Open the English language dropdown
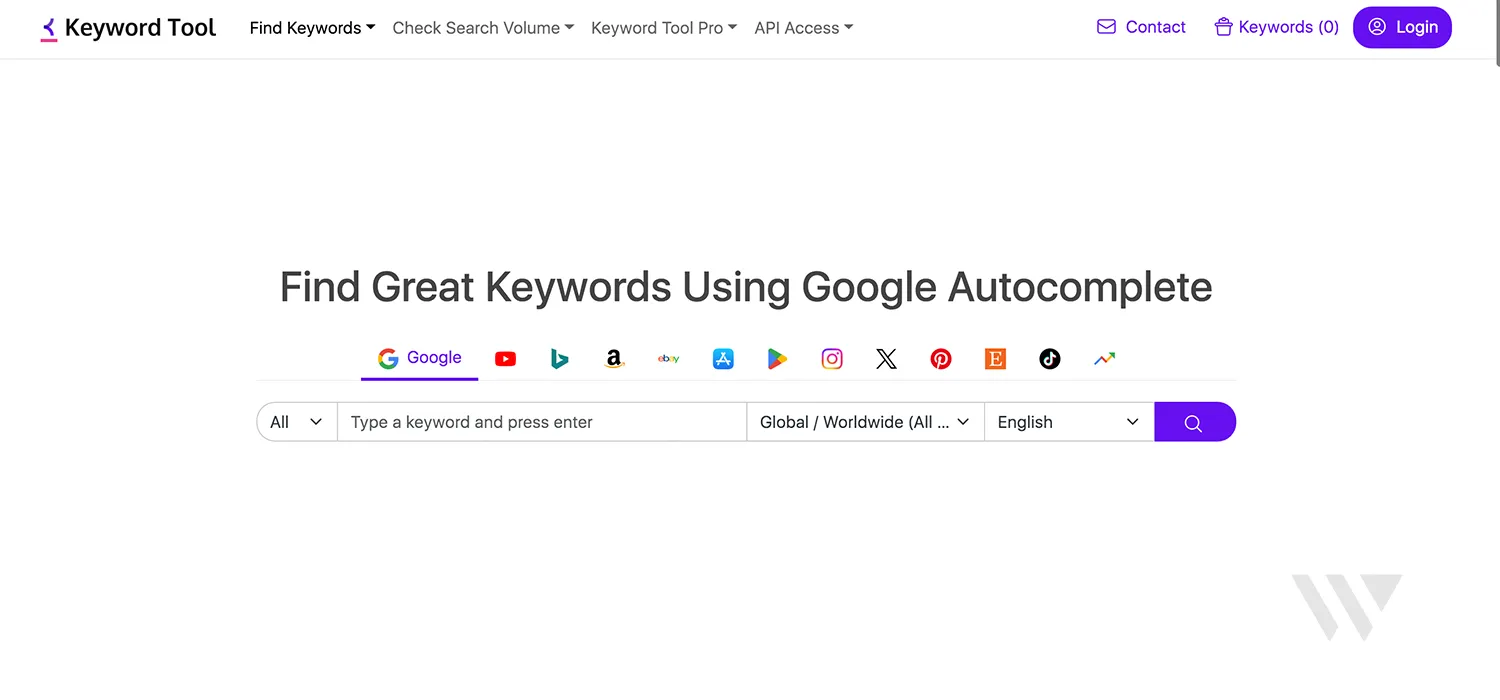Viewport: 1500px width, 700px height. click(x=1069, y=422)
